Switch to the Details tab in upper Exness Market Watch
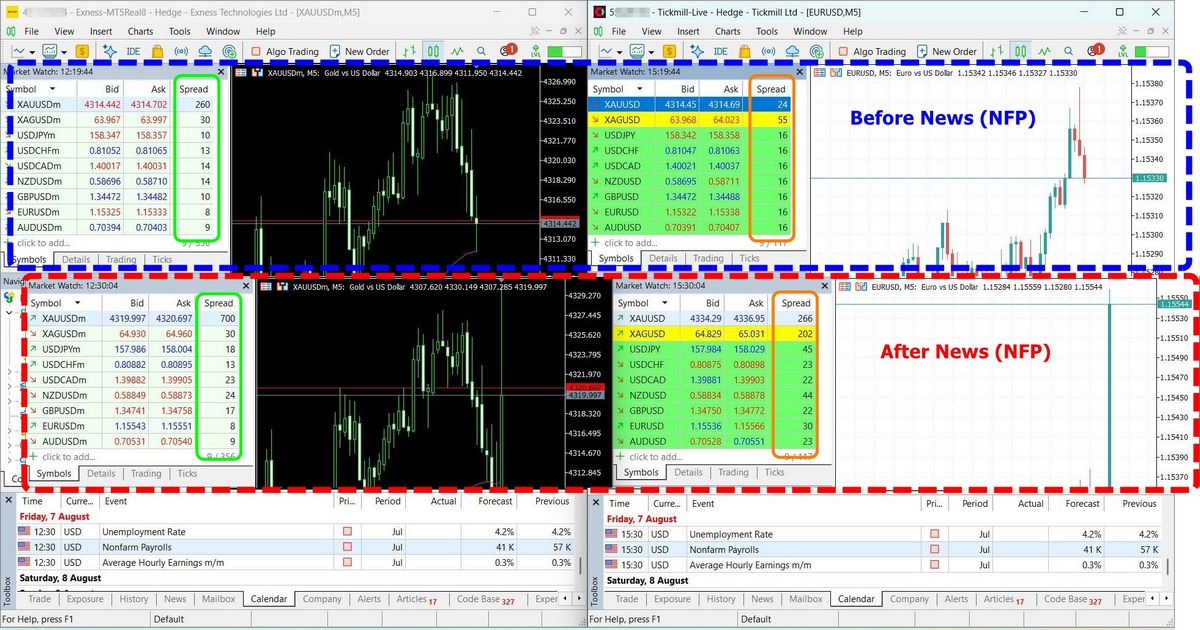The width and height of the screenshot is (1200, 630). (x=75, y=260)
